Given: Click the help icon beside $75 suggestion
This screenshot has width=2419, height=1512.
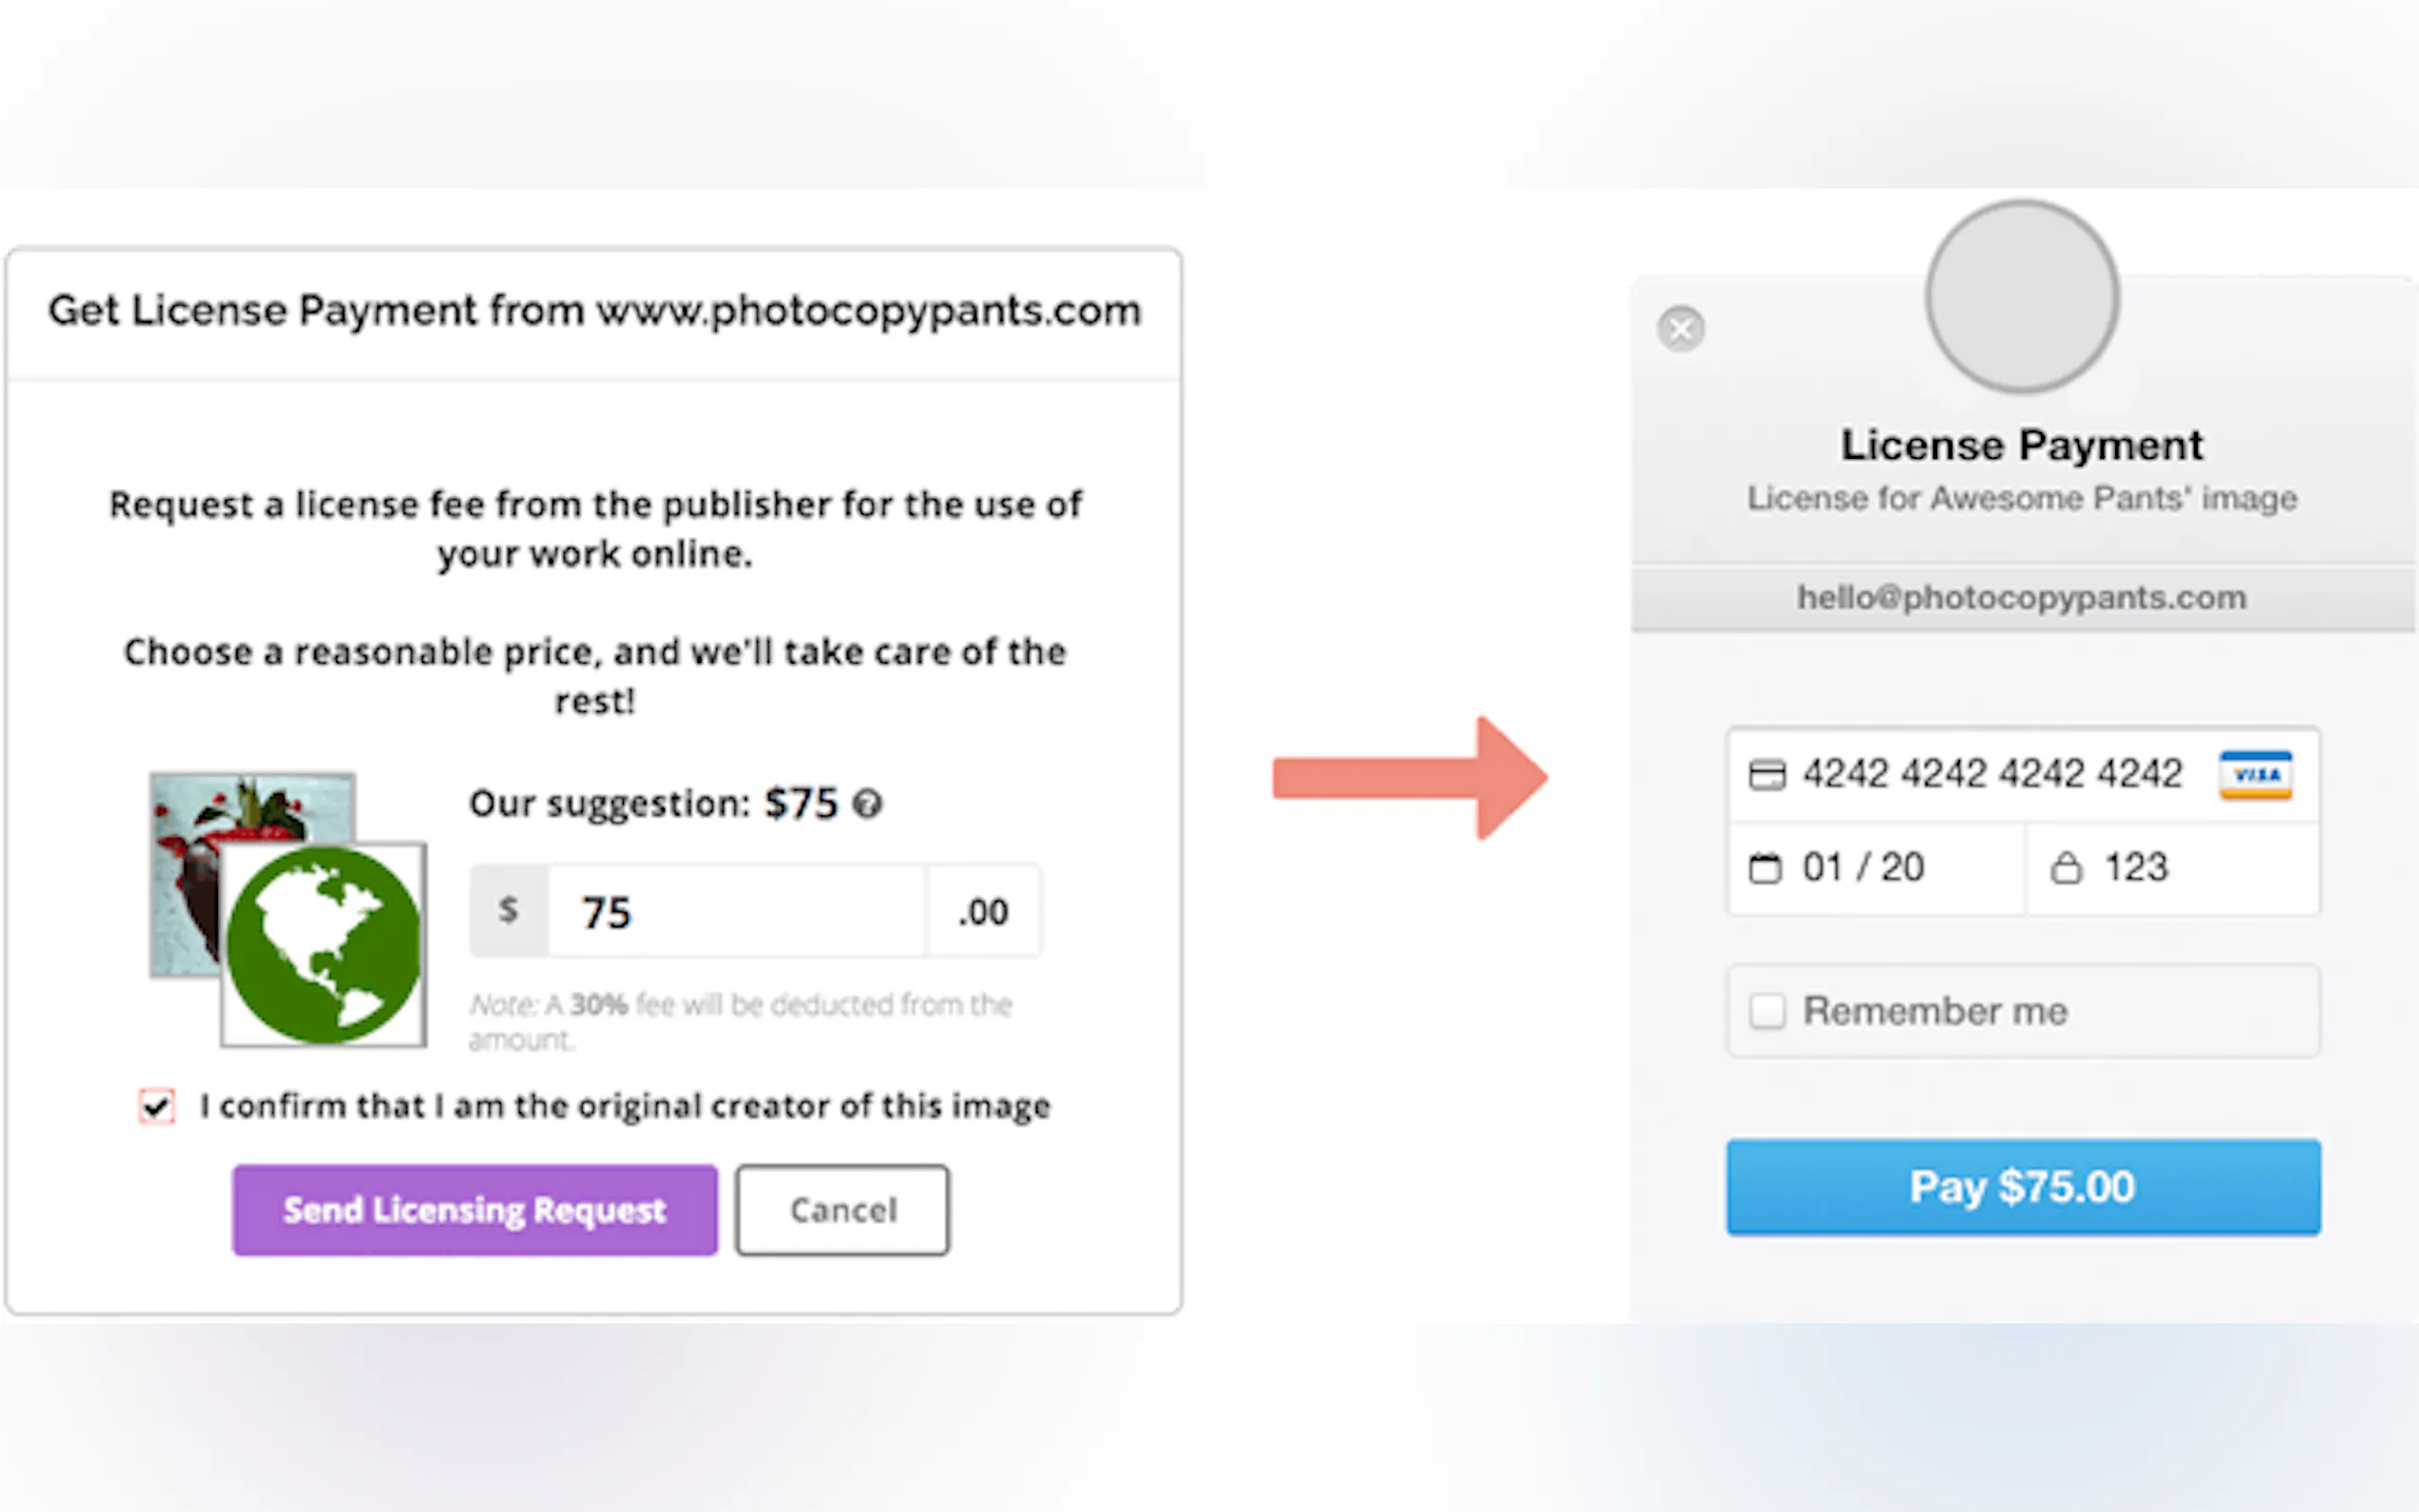Looking at the screenshot, I should (867, 804).
